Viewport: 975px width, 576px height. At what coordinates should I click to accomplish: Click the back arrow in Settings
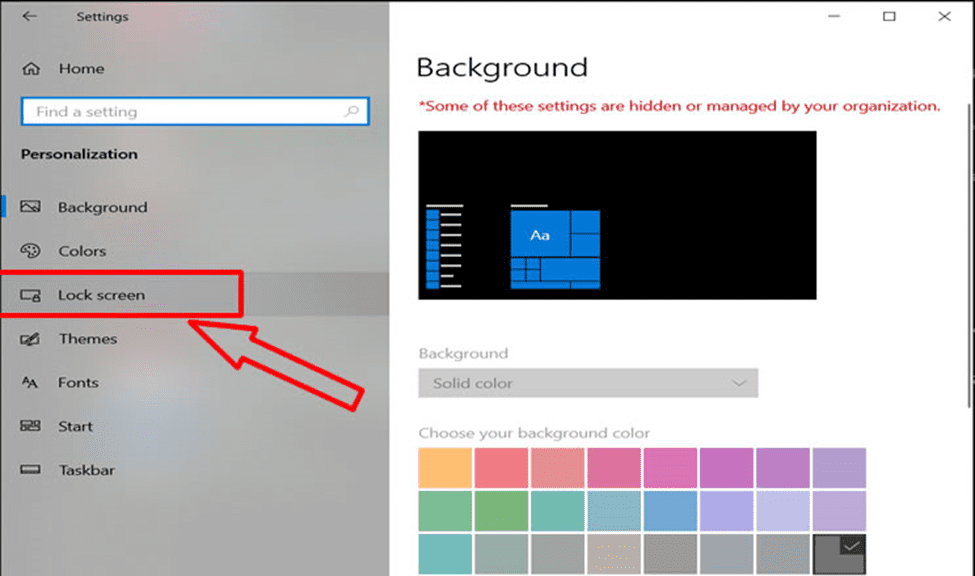click(x=29, y=16)
